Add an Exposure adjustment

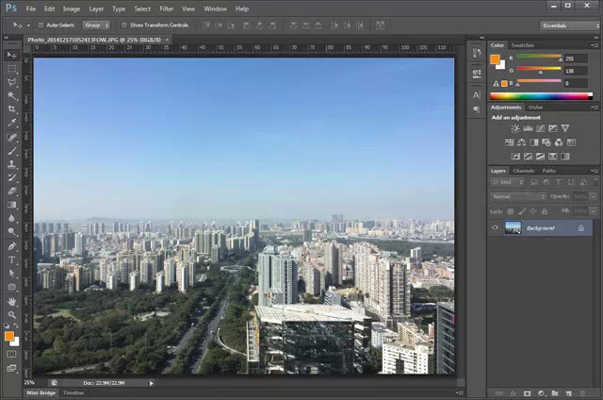(553, 128)
